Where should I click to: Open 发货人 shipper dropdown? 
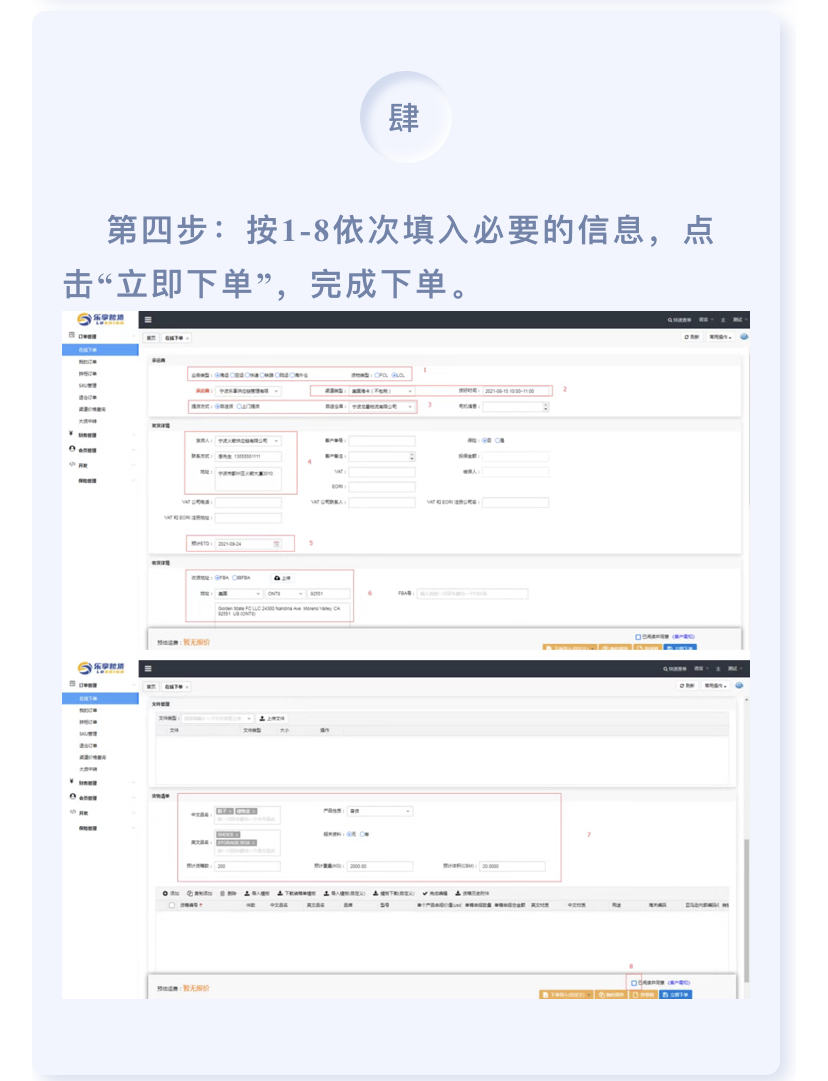click(248, 441)
